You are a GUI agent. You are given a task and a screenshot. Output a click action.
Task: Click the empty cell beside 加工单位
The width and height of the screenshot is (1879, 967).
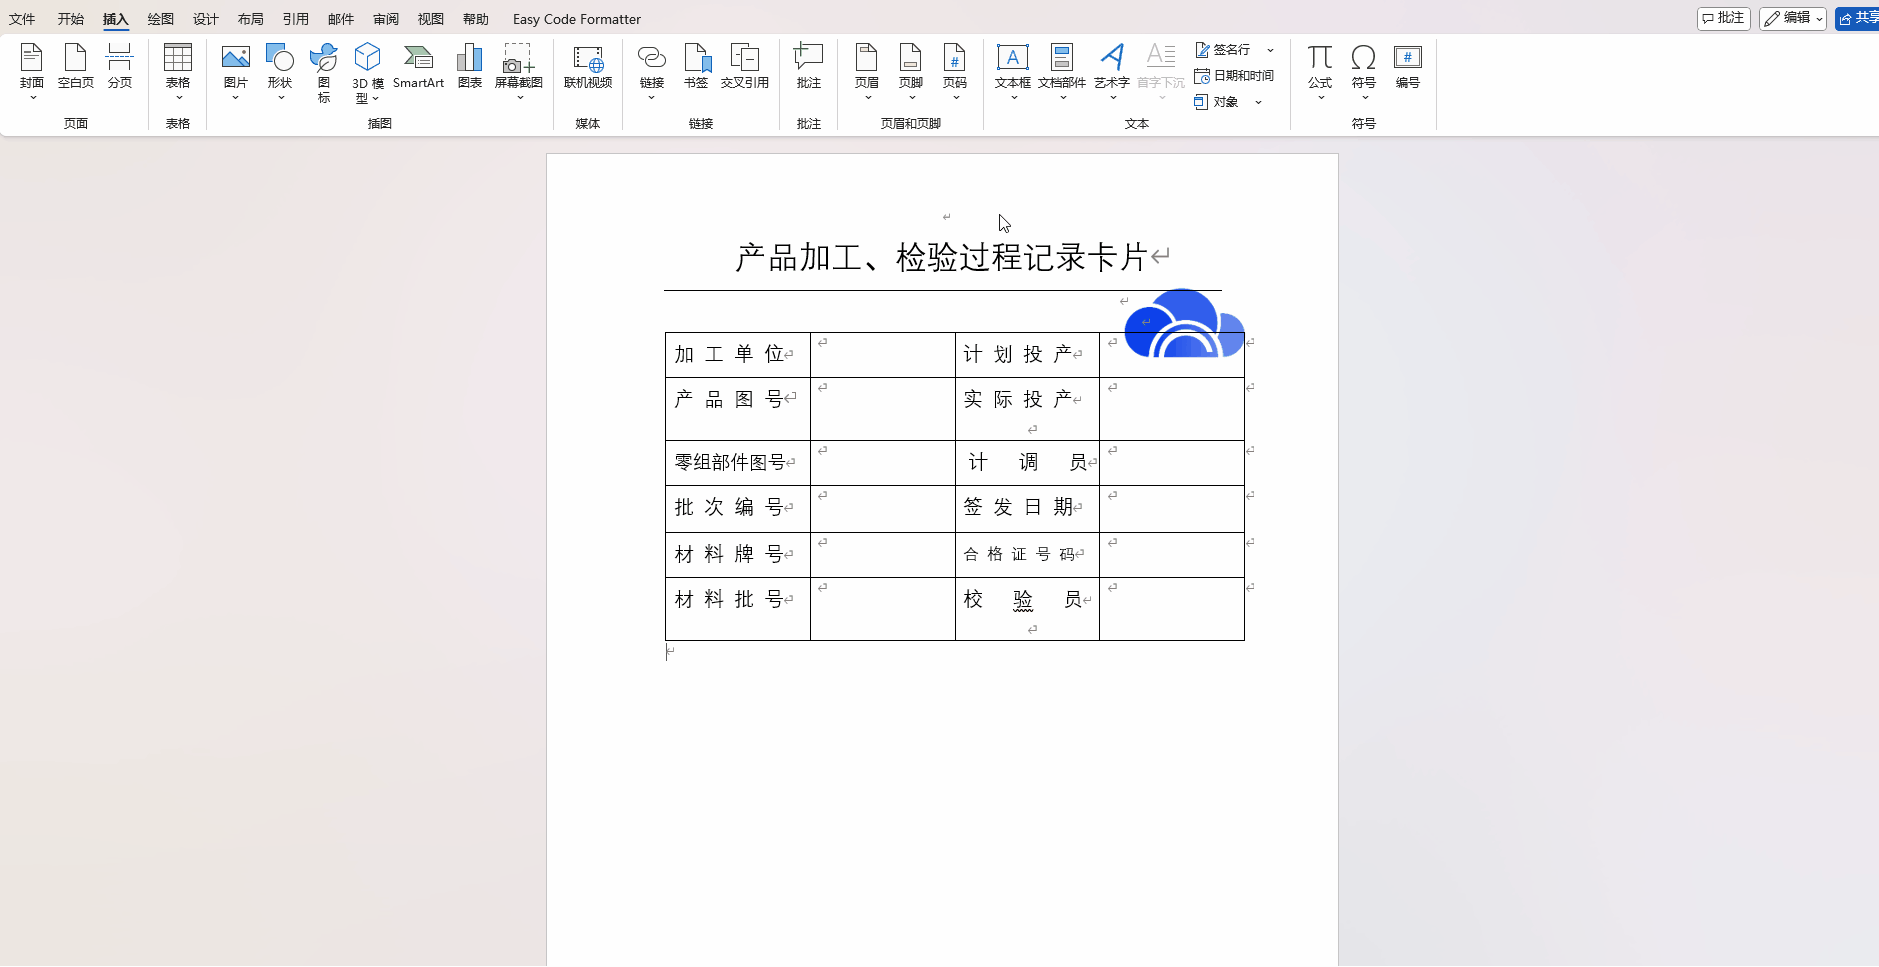click(x=882, y=356)
